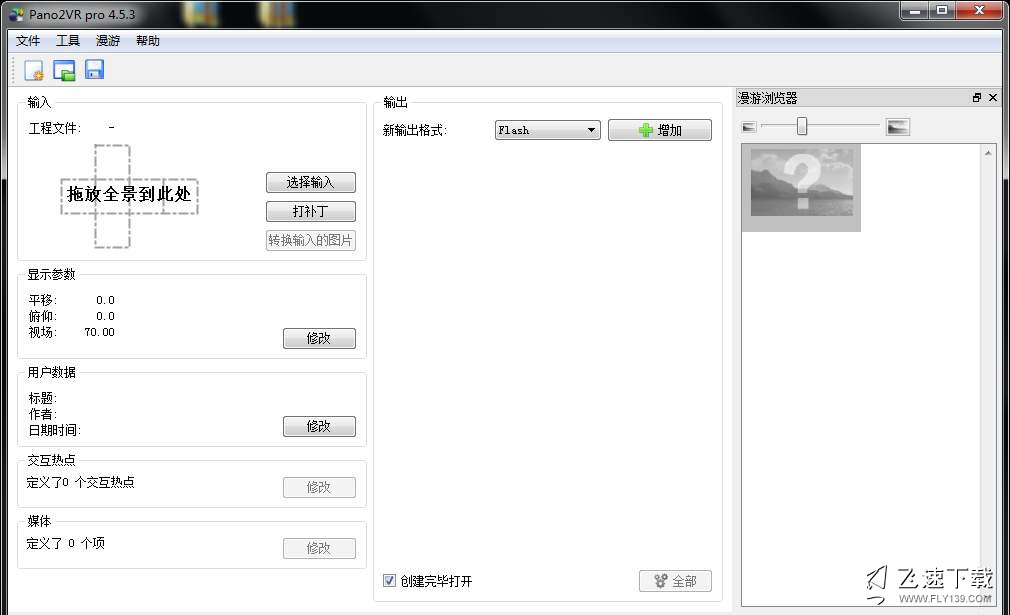Click the 增加 output button
This screenshot has height=615, width=1010.
(660, 130)
